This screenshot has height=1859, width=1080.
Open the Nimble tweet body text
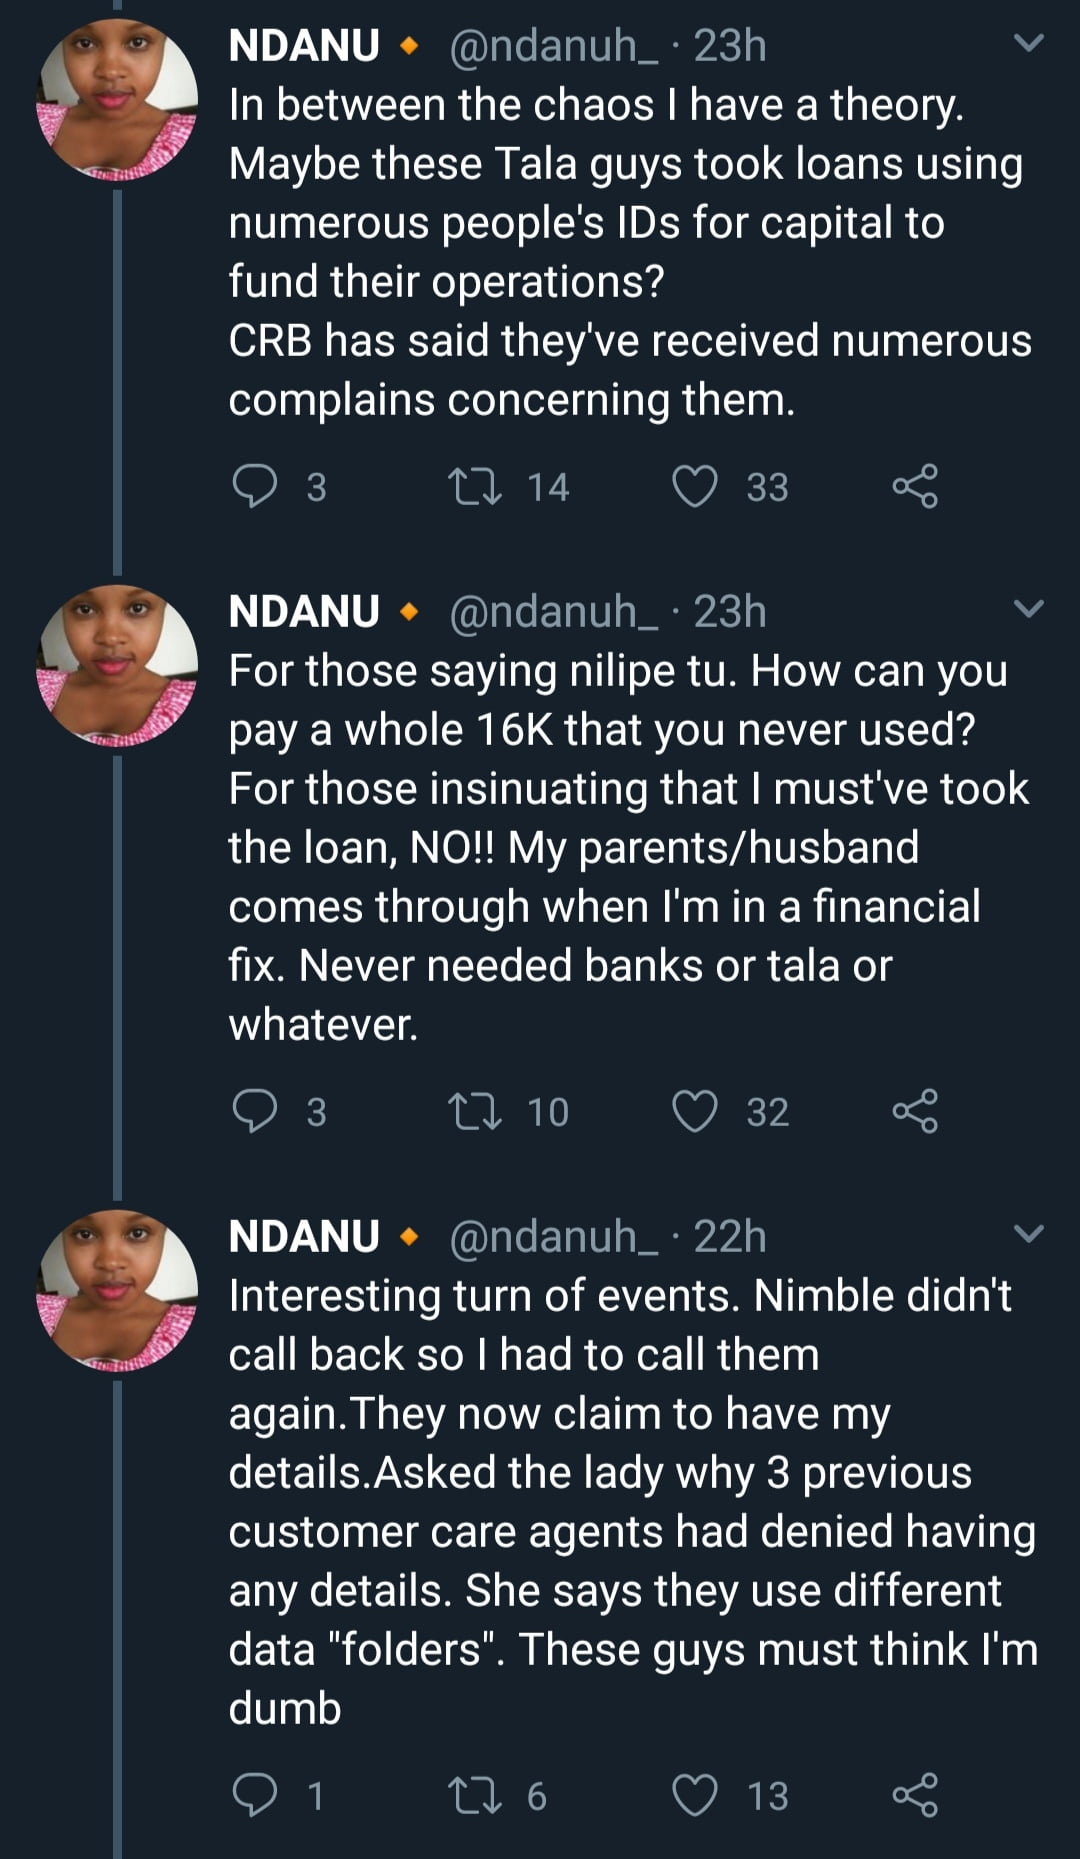[630, 1502]
